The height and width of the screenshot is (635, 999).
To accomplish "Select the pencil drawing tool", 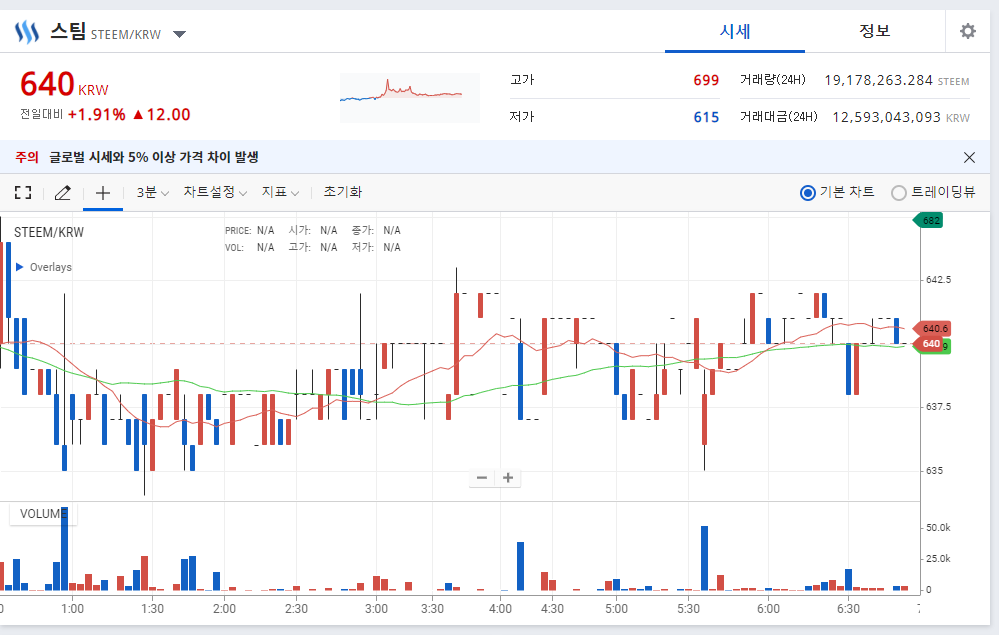I will (x=62, y=192).
